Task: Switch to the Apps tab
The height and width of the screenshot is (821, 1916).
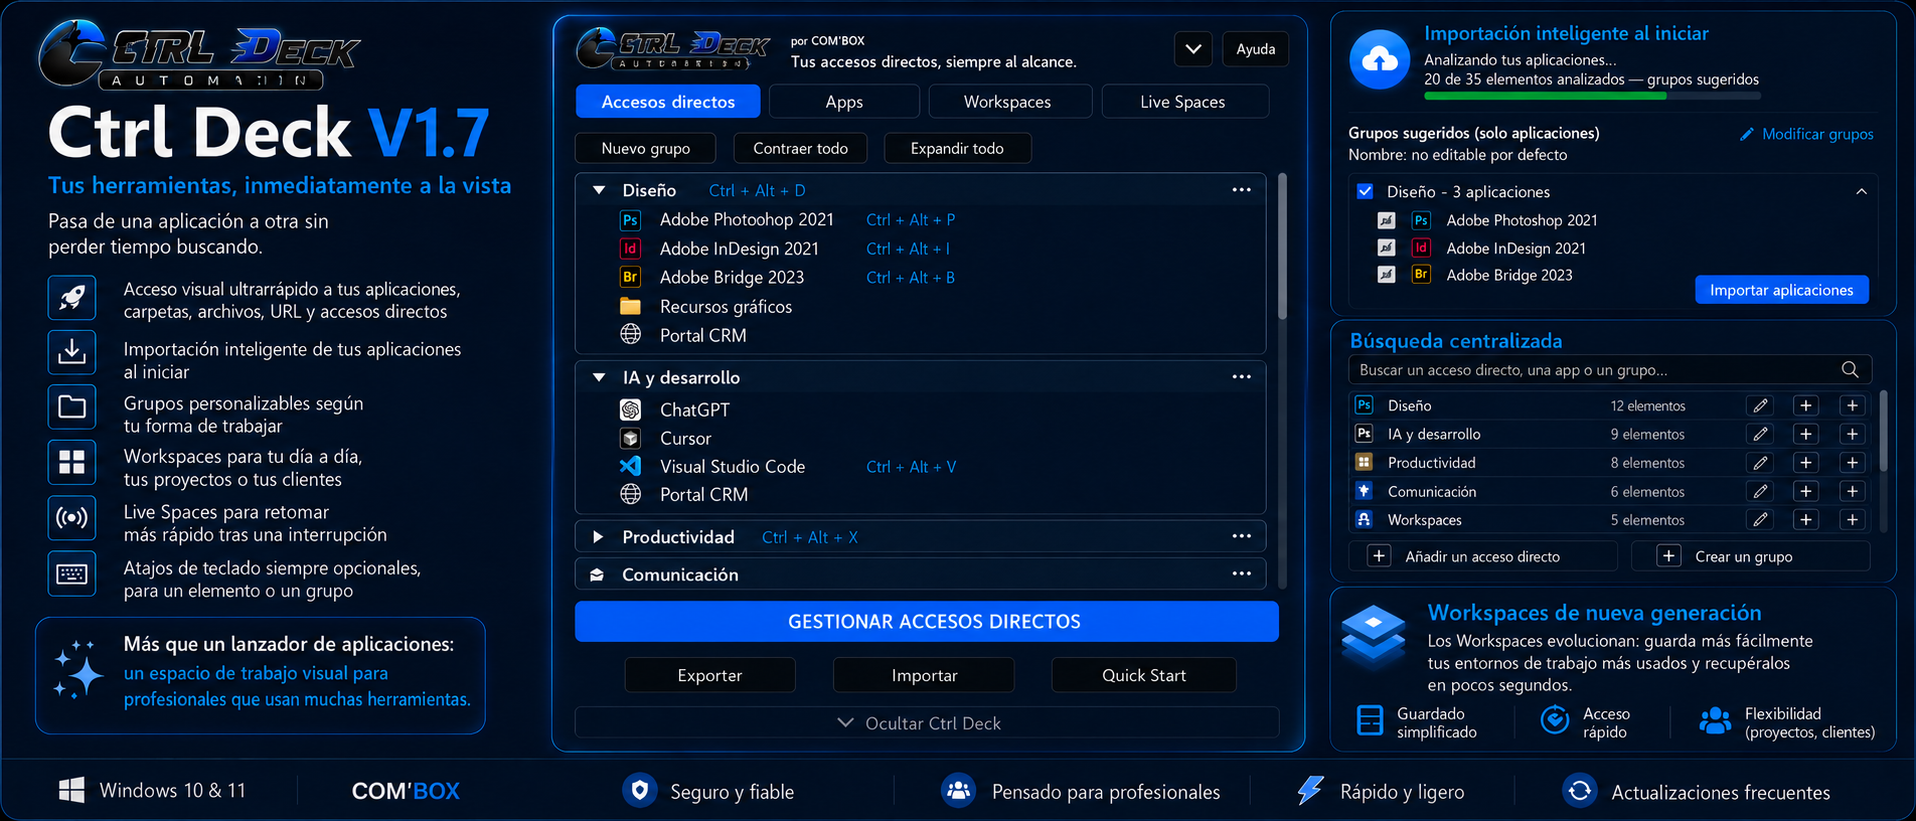Action: [844, 102]
